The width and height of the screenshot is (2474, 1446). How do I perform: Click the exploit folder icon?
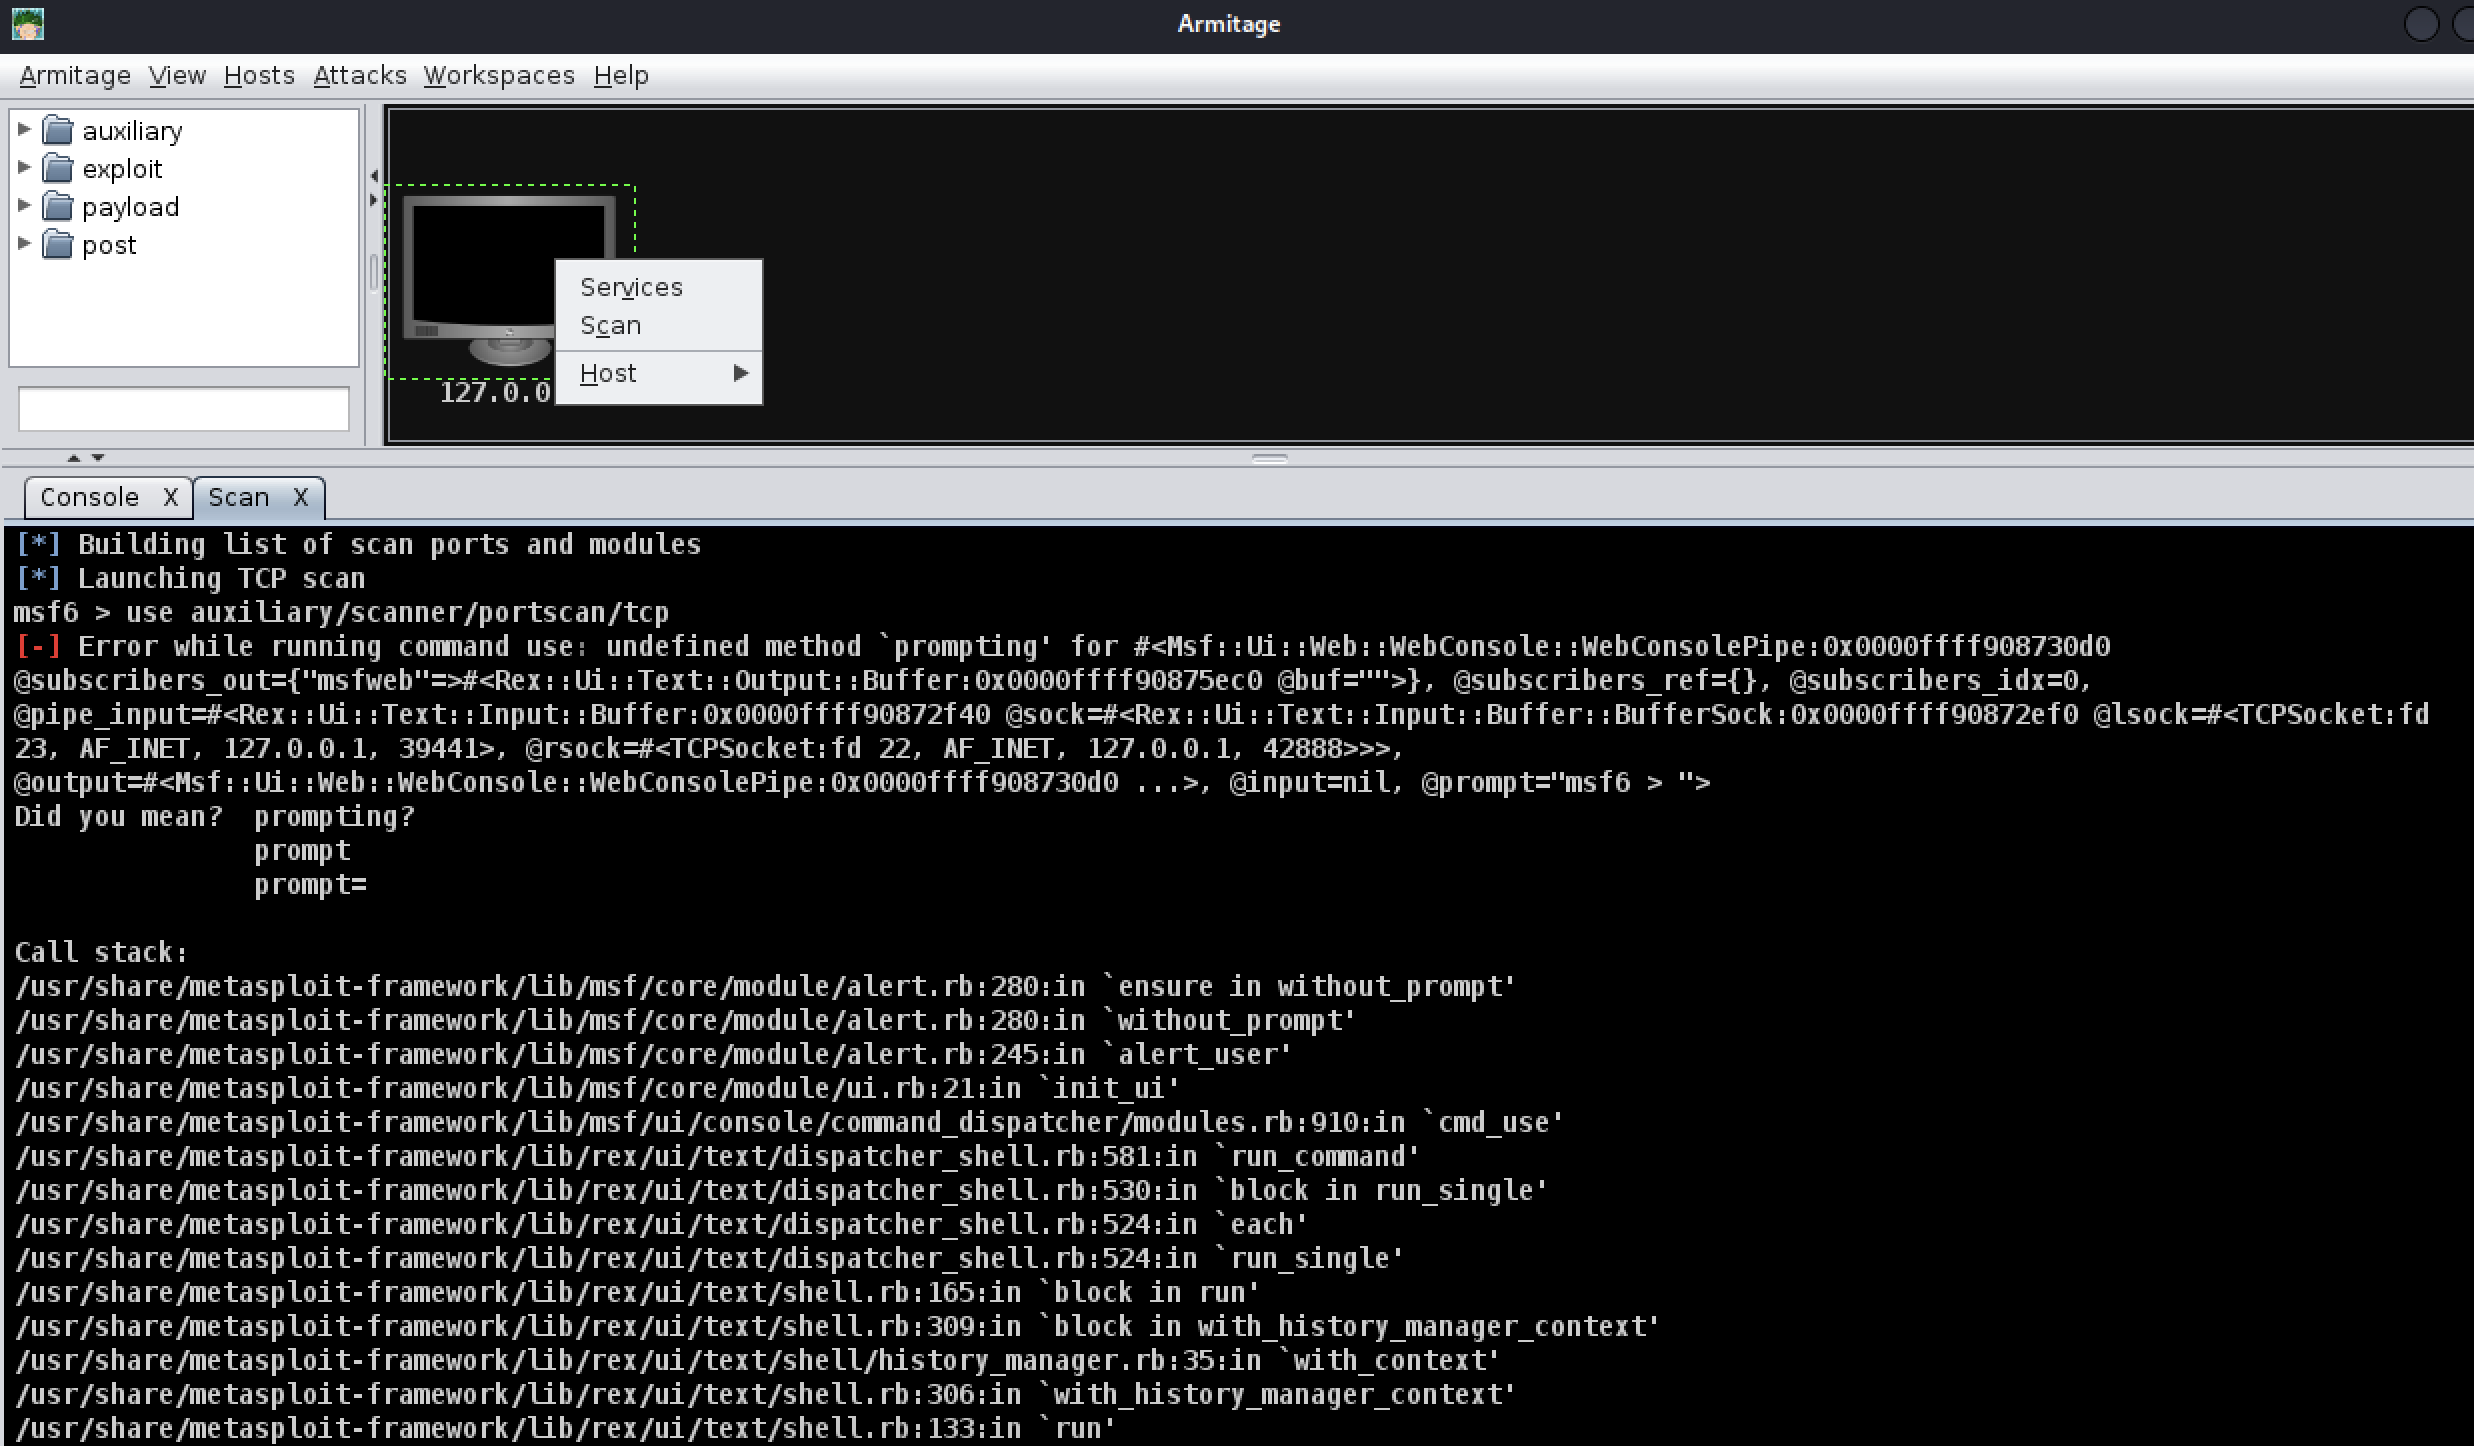[x=58, y=169]
